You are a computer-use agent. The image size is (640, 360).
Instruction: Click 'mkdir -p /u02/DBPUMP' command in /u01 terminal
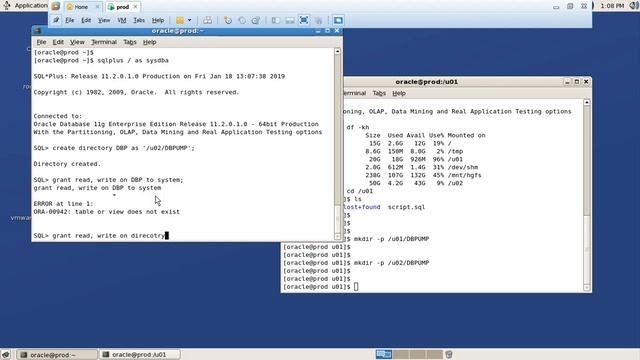click(391, 263)
